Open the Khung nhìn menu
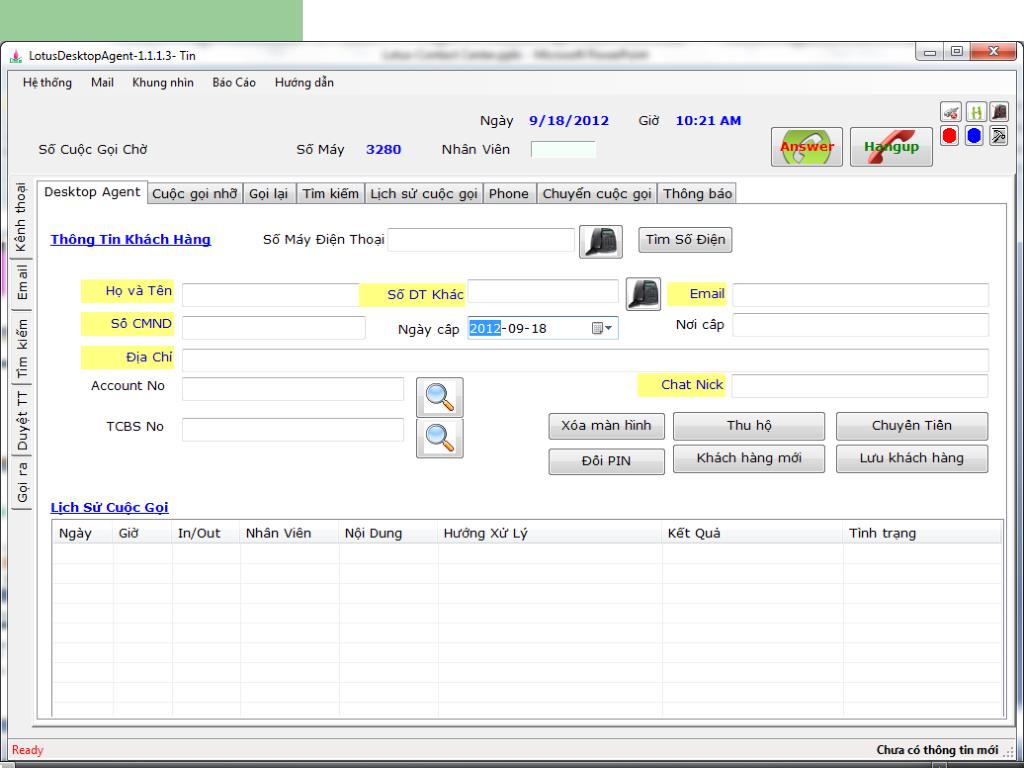The height and width of the screenshot is (768, 1024). tap(163, 83)
